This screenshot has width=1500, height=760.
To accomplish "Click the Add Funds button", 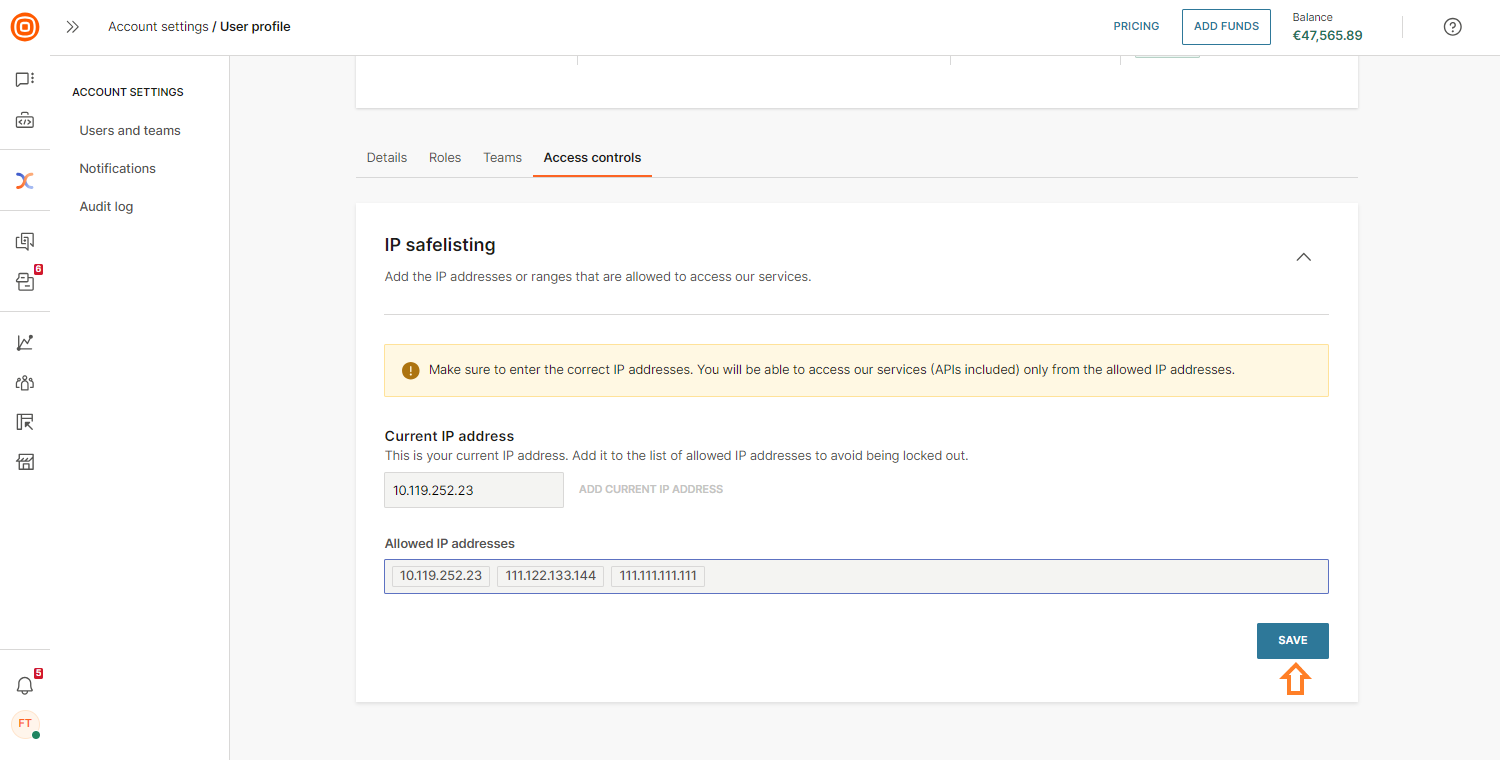I will click(x=1226, y=27).
